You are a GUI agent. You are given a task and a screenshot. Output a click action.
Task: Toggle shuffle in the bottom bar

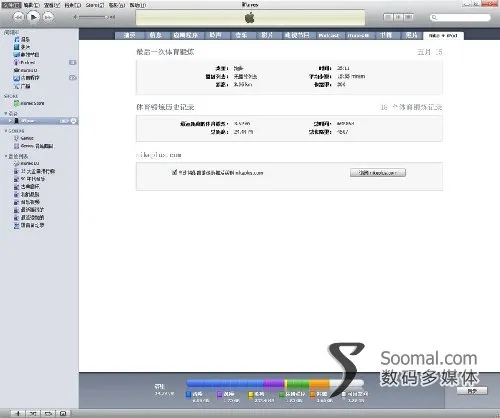point(33,414)
